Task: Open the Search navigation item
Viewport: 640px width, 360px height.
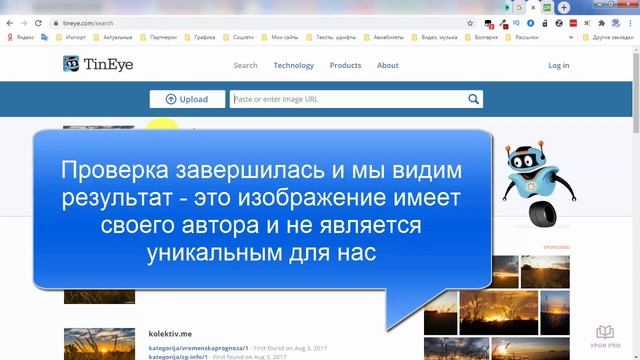Action: [245, 65]
